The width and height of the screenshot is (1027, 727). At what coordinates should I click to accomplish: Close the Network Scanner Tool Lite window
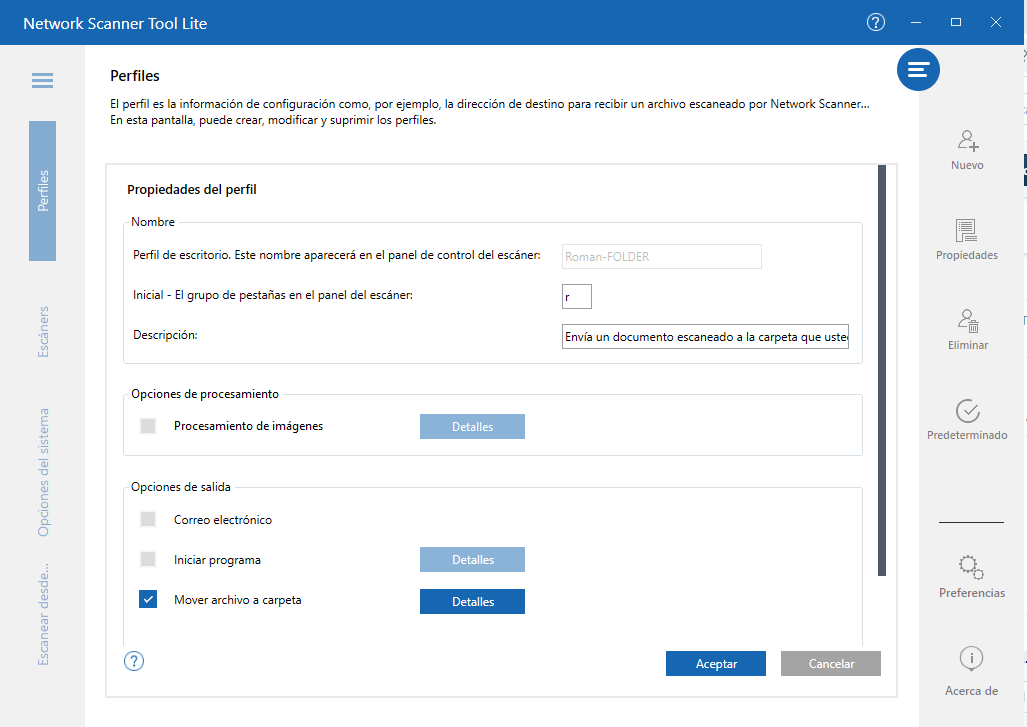996,22
